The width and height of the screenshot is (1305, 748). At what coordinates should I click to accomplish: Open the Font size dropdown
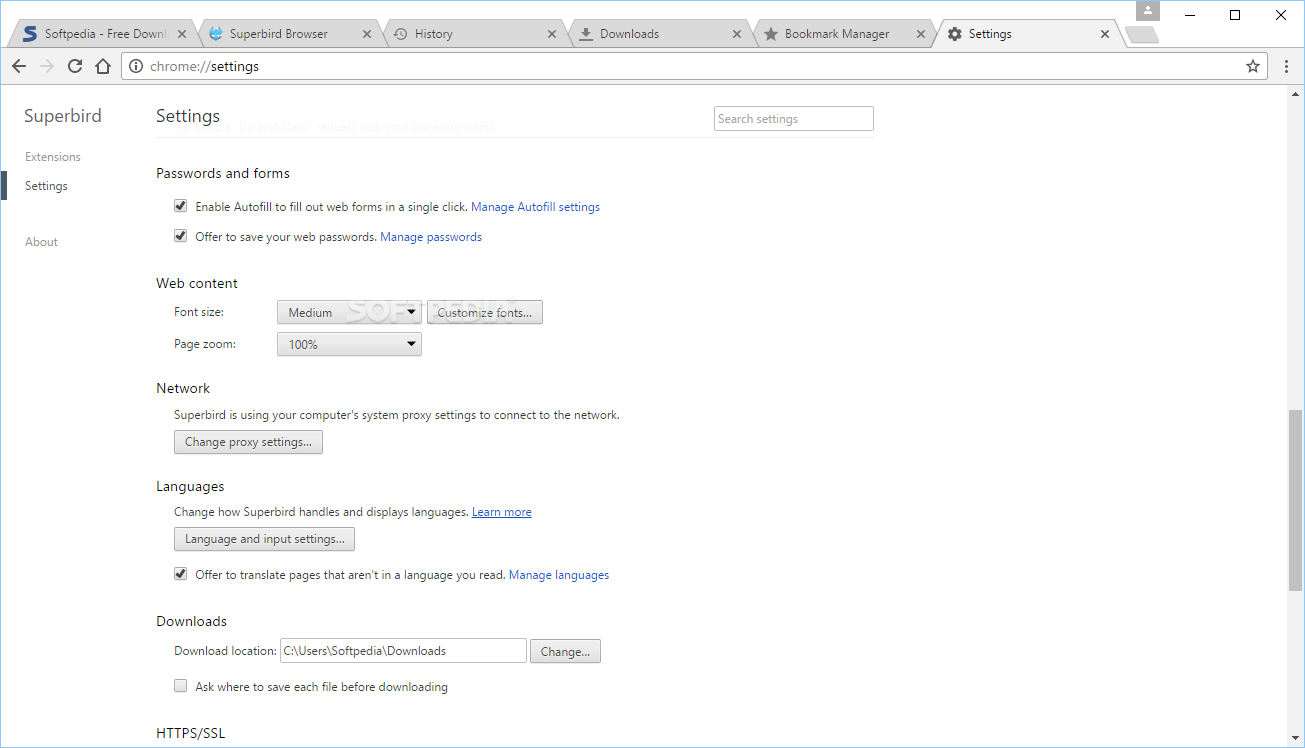pos(349,313)
